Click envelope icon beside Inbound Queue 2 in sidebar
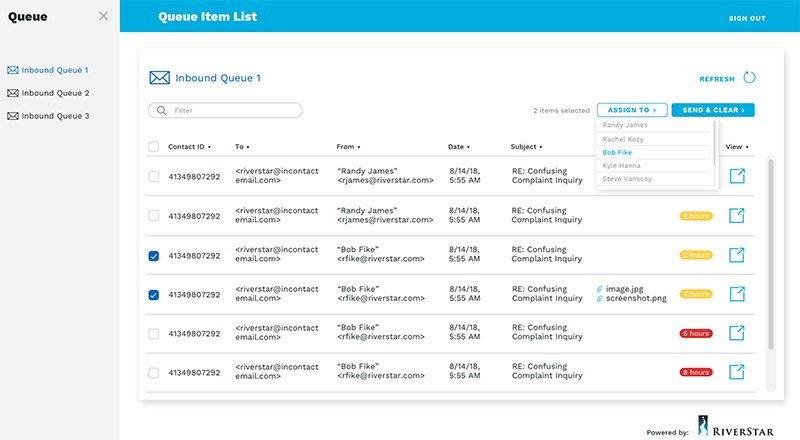This screenshot has height=440, width=800. tap(13, 93)
